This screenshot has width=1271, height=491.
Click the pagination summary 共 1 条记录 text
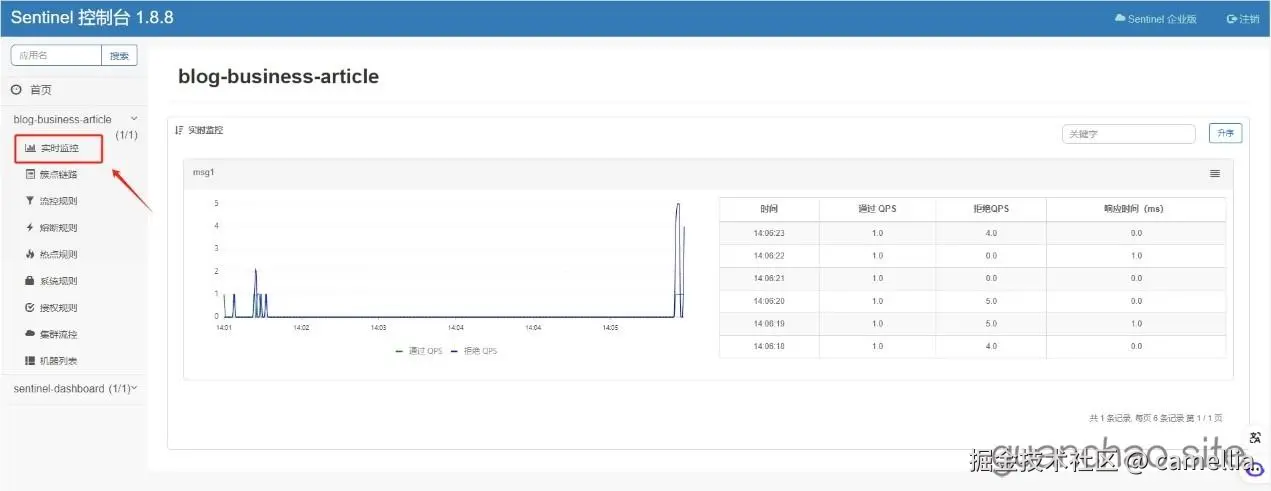[x=1155, y=418]
